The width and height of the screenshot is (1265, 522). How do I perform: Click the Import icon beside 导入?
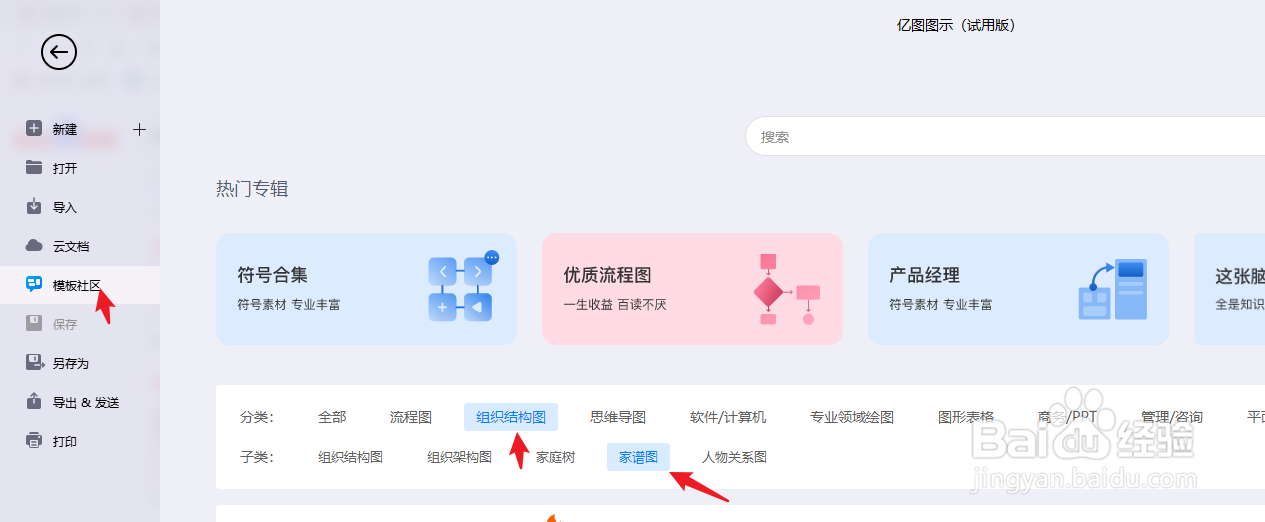(34, 206)
